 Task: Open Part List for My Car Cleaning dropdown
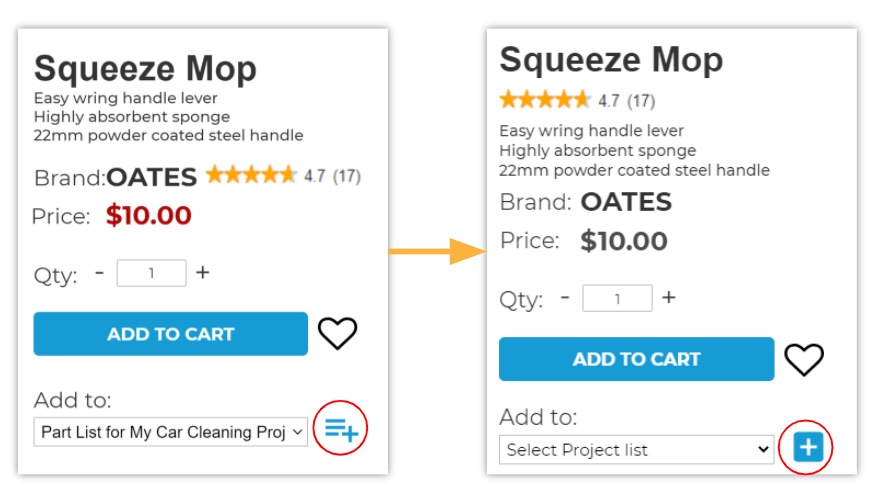pyautogui.click(x=171, y=432)
